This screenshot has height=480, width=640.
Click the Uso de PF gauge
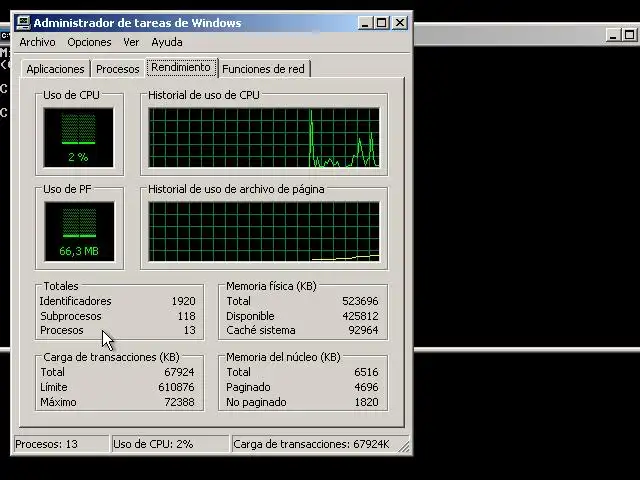pyautogui.click(x=79, y=231)
